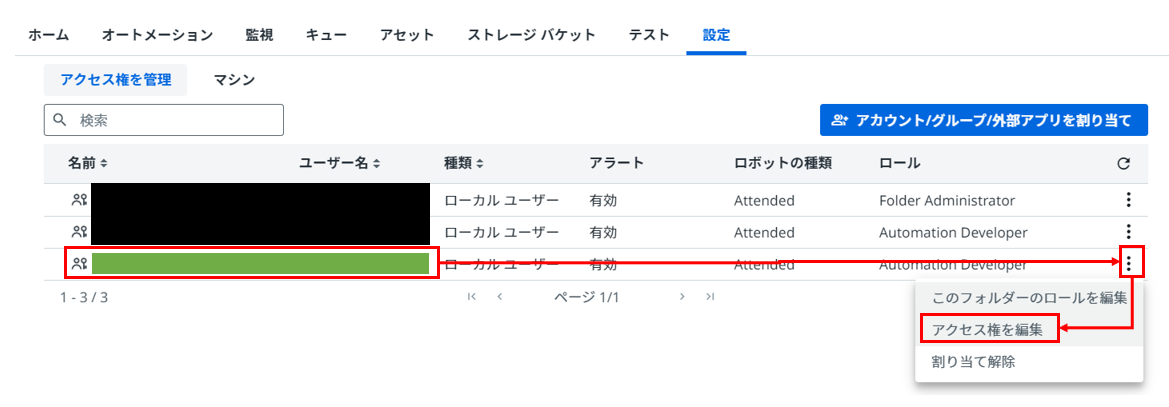Select 割り当て解除 from the menu

click(973, 361)
